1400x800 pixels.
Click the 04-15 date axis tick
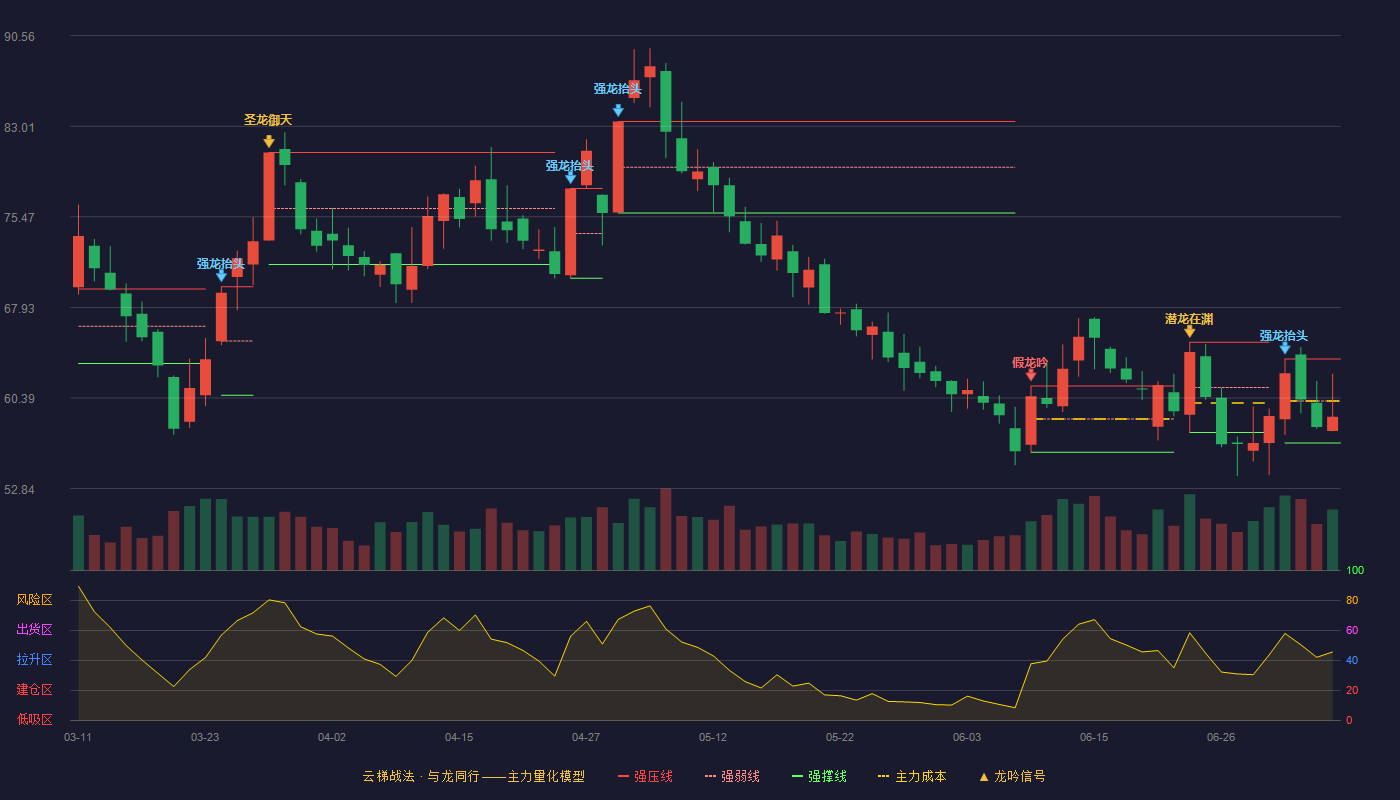pyautogui.click(x=459, y=737)
